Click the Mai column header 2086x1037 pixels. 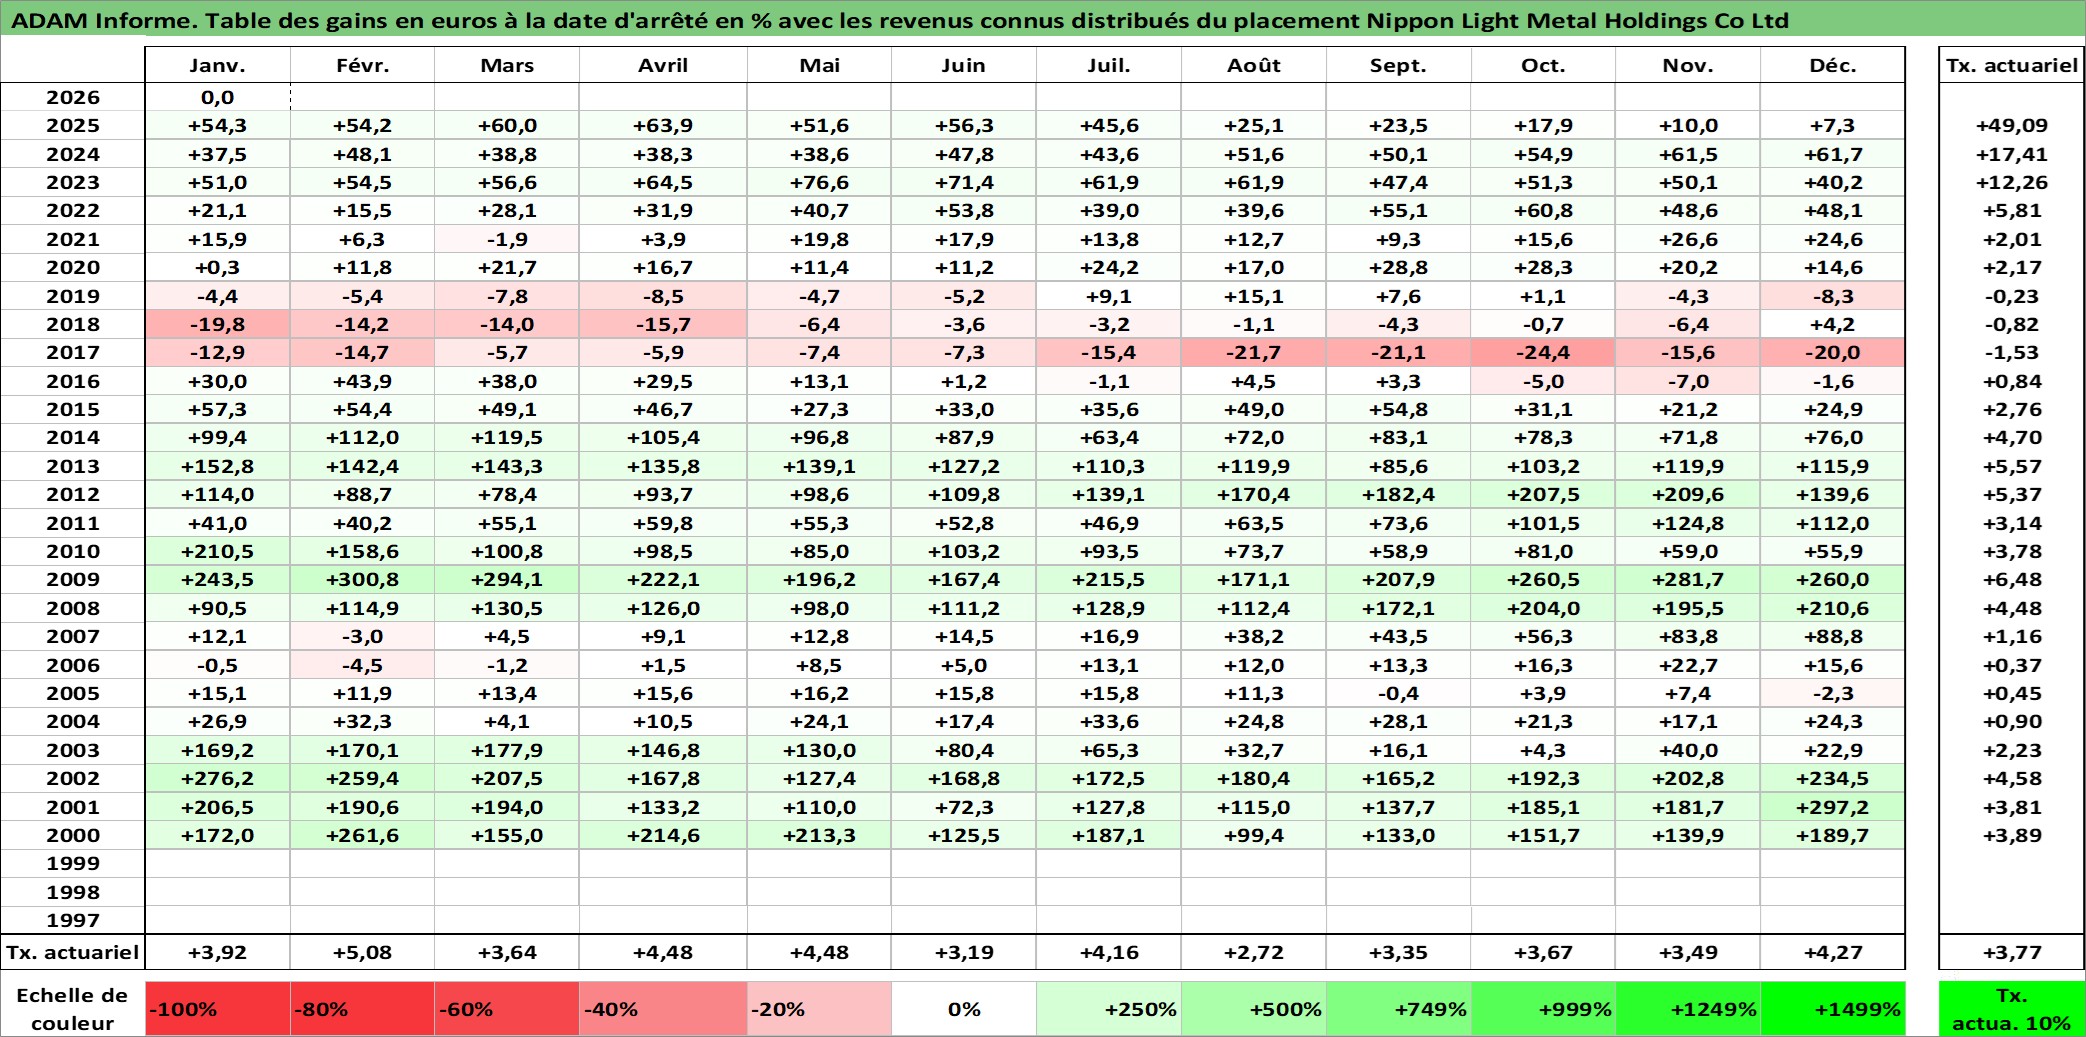pos(819,65)
